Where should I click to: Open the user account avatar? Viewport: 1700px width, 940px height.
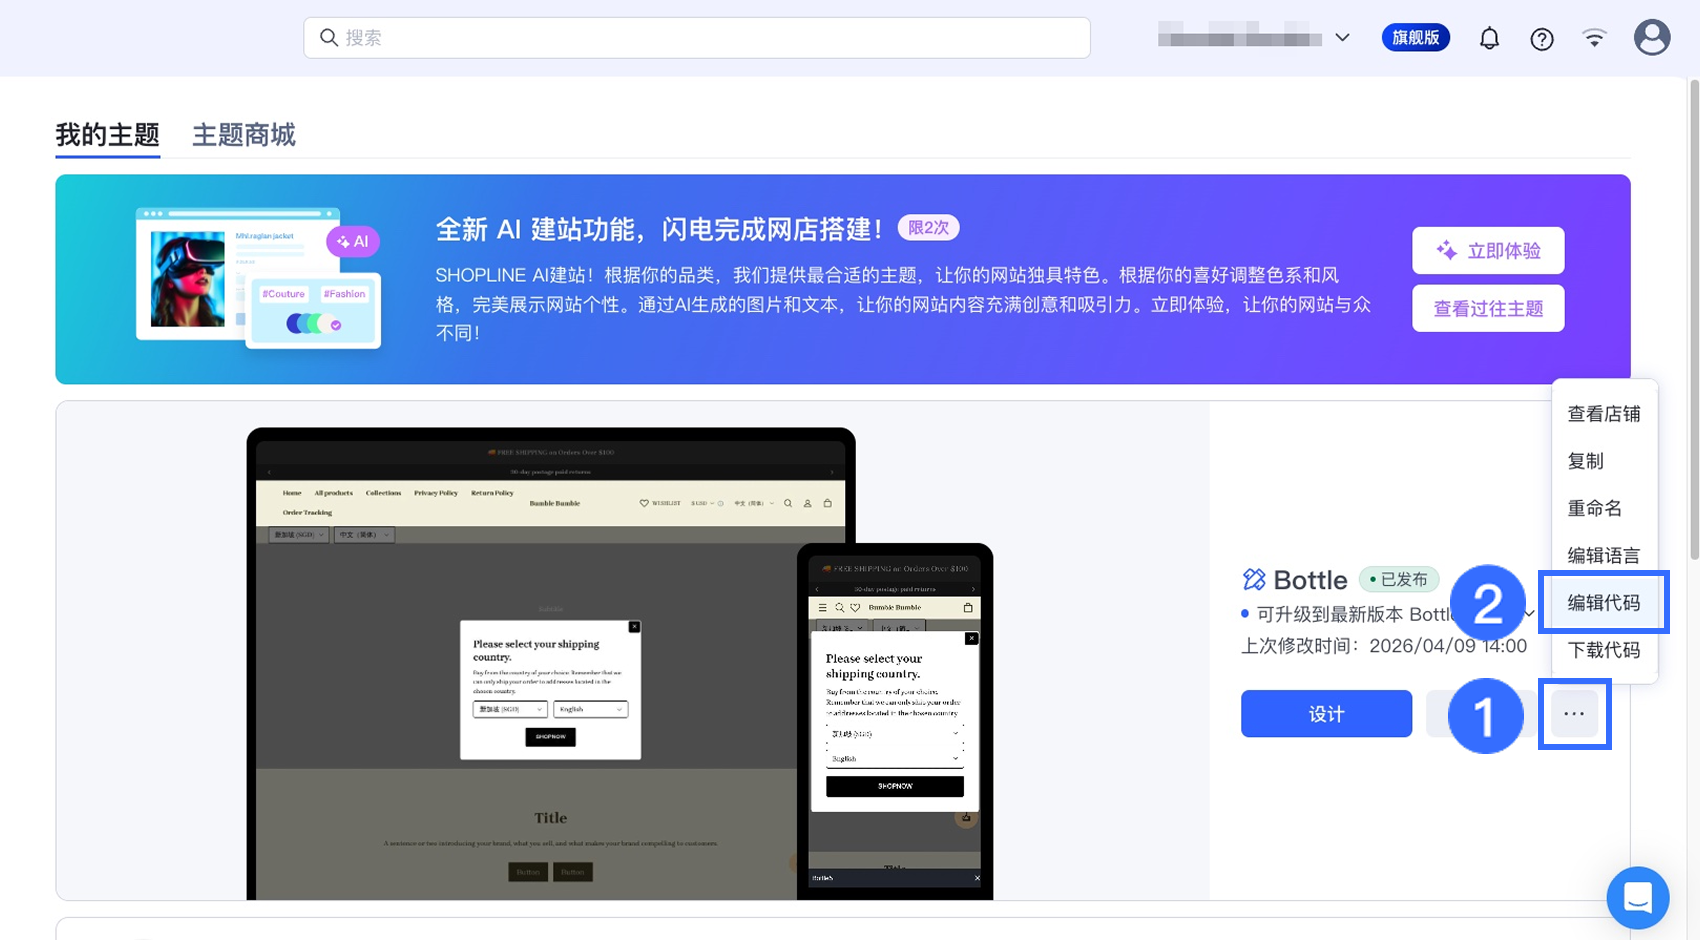point(1652,38)
